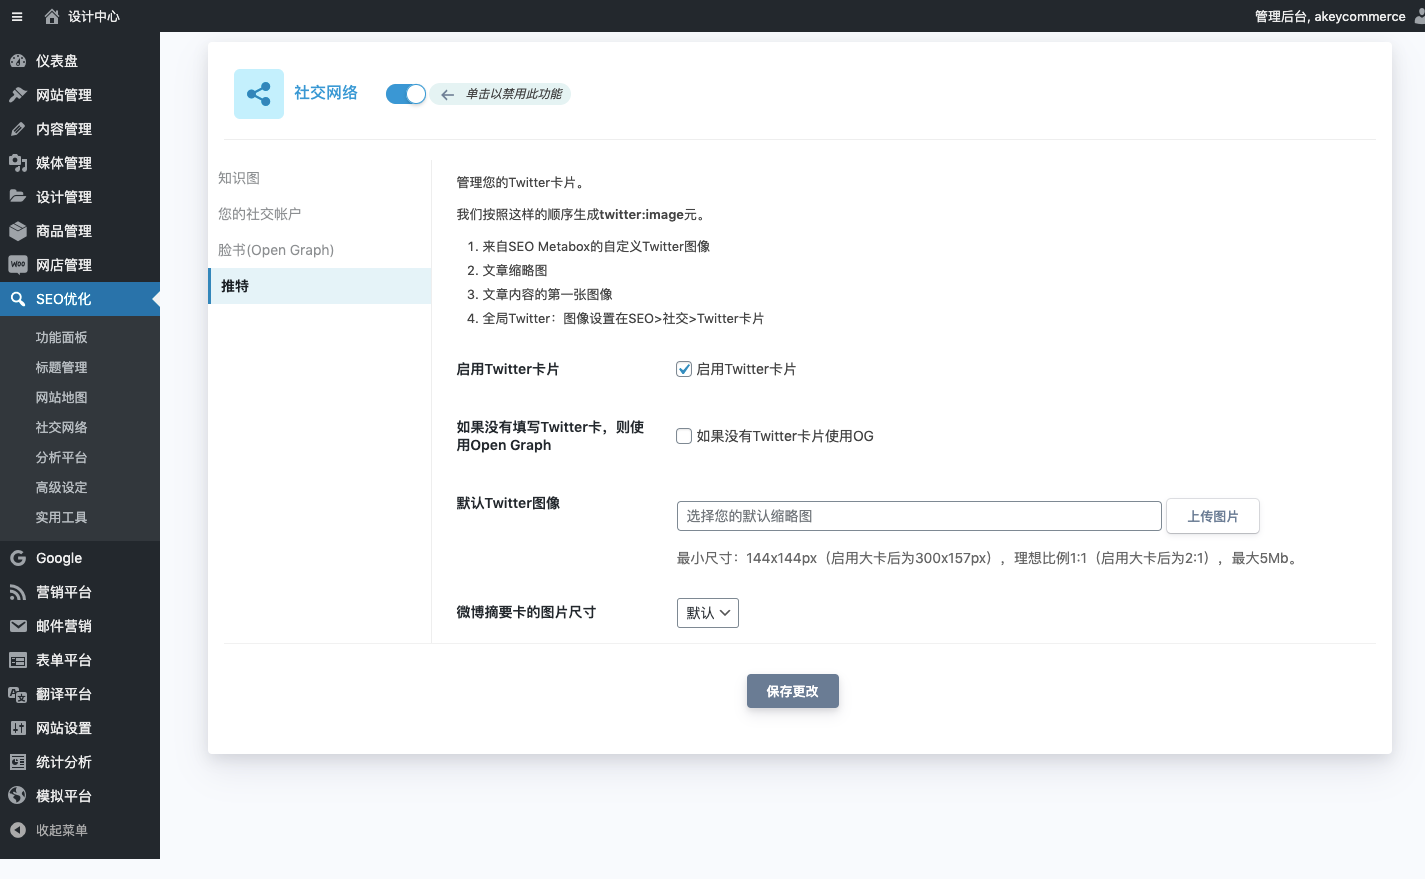Screen dimensions: 1425x879
Task: Click the 社交网络 heading link
Action: click(326, 93)
